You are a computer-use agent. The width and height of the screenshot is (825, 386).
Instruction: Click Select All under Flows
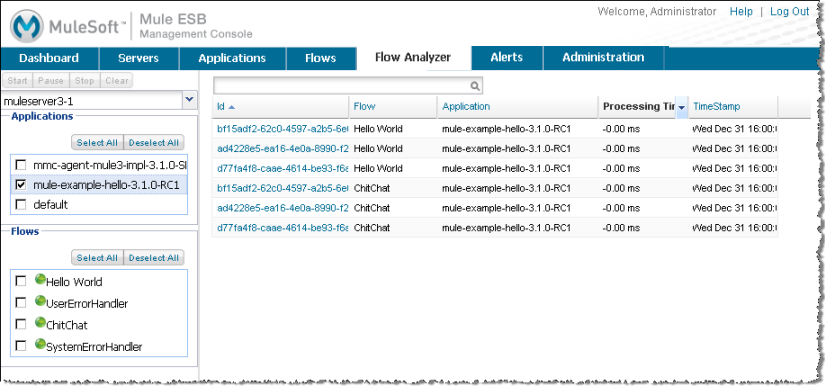(97, 258)
